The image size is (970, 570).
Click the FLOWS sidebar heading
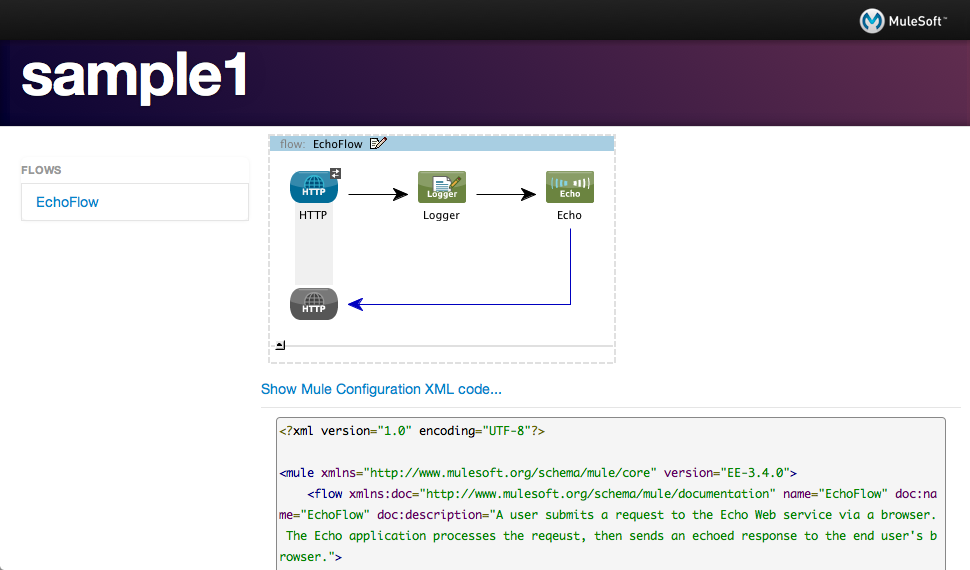[x=41, y=170]
